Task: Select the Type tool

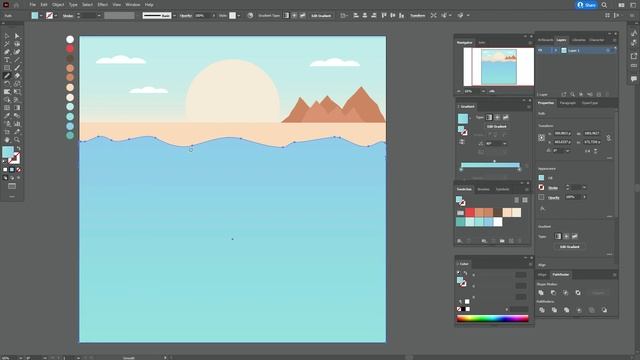Action: point(7,60)
